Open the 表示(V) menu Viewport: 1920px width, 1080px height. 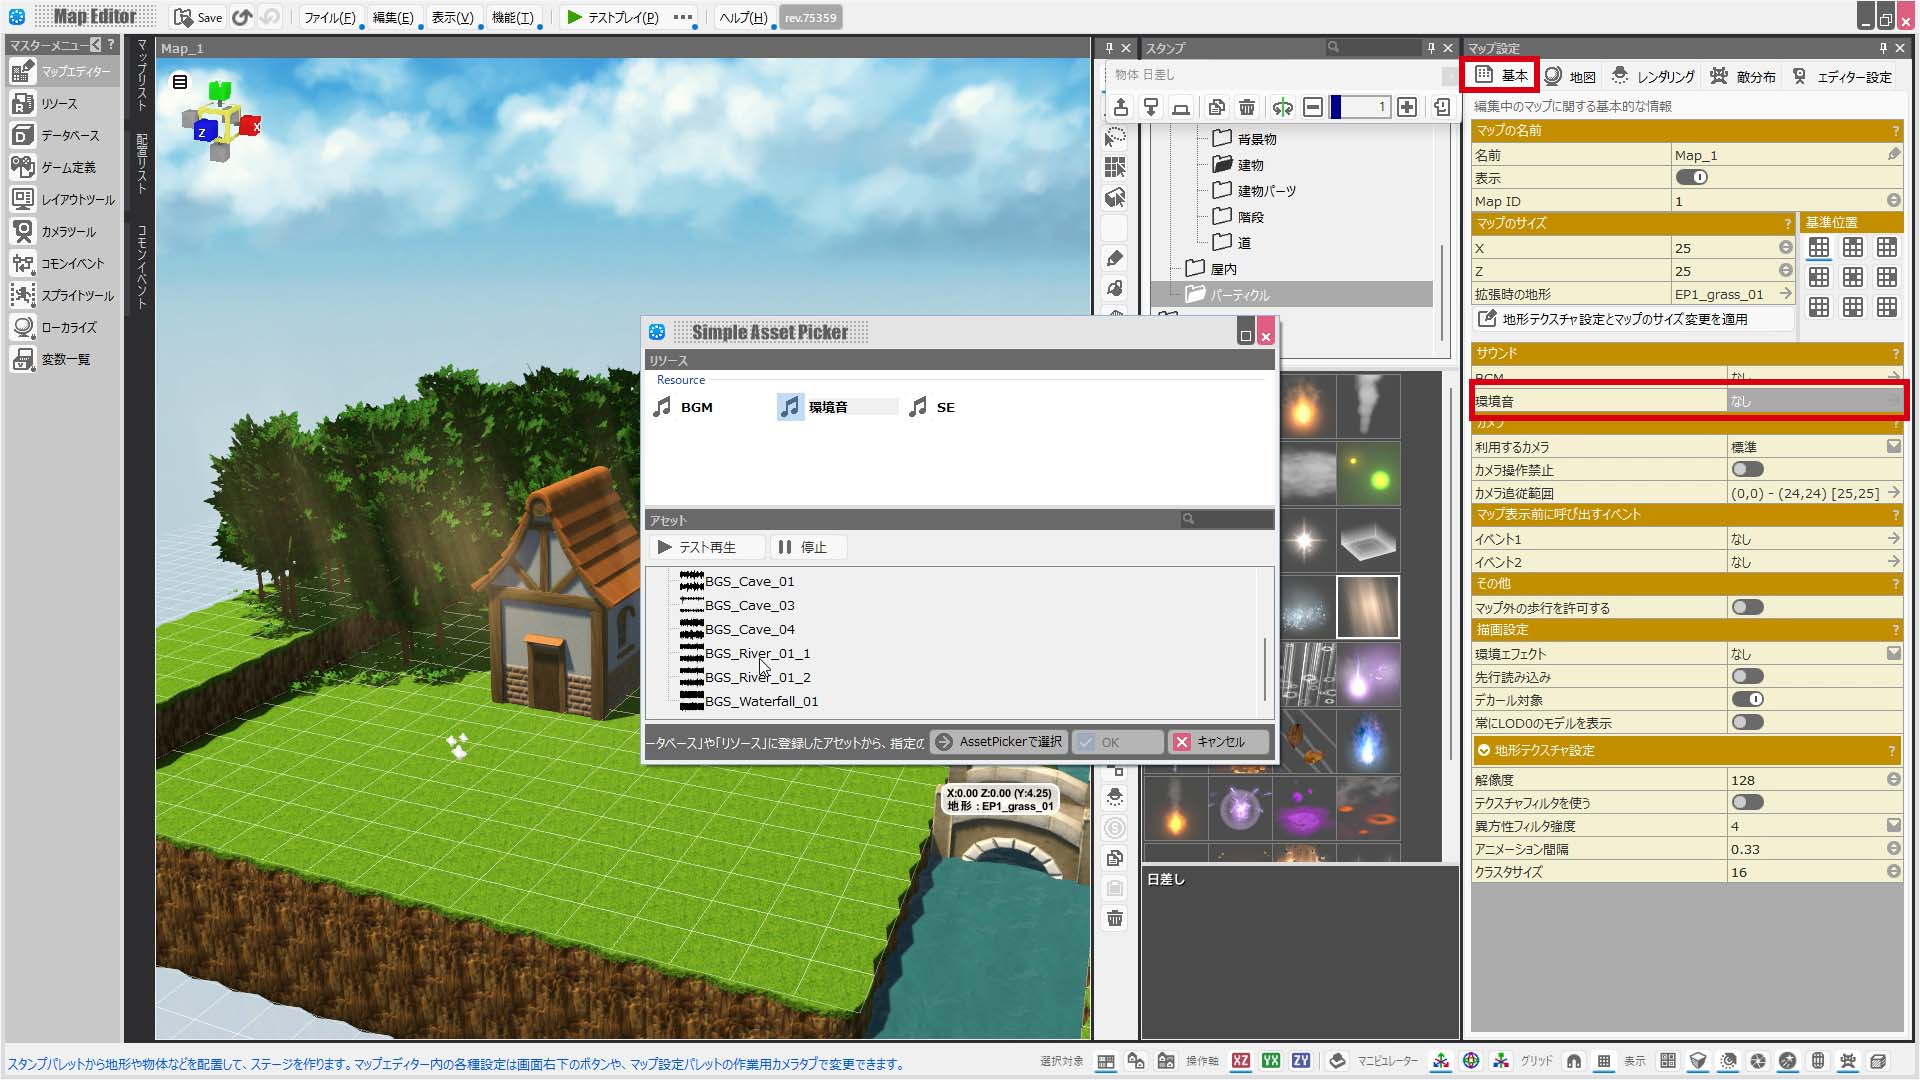point(452,17)
